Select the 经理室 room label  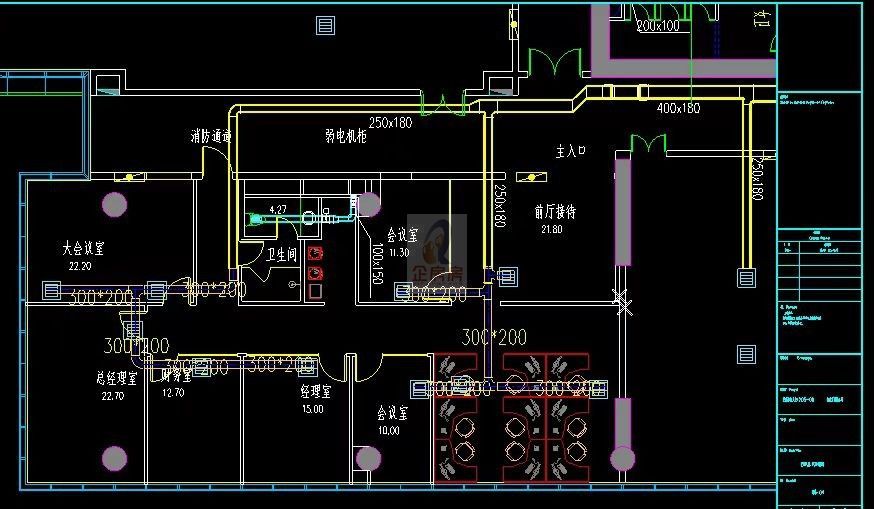[315, 392]
